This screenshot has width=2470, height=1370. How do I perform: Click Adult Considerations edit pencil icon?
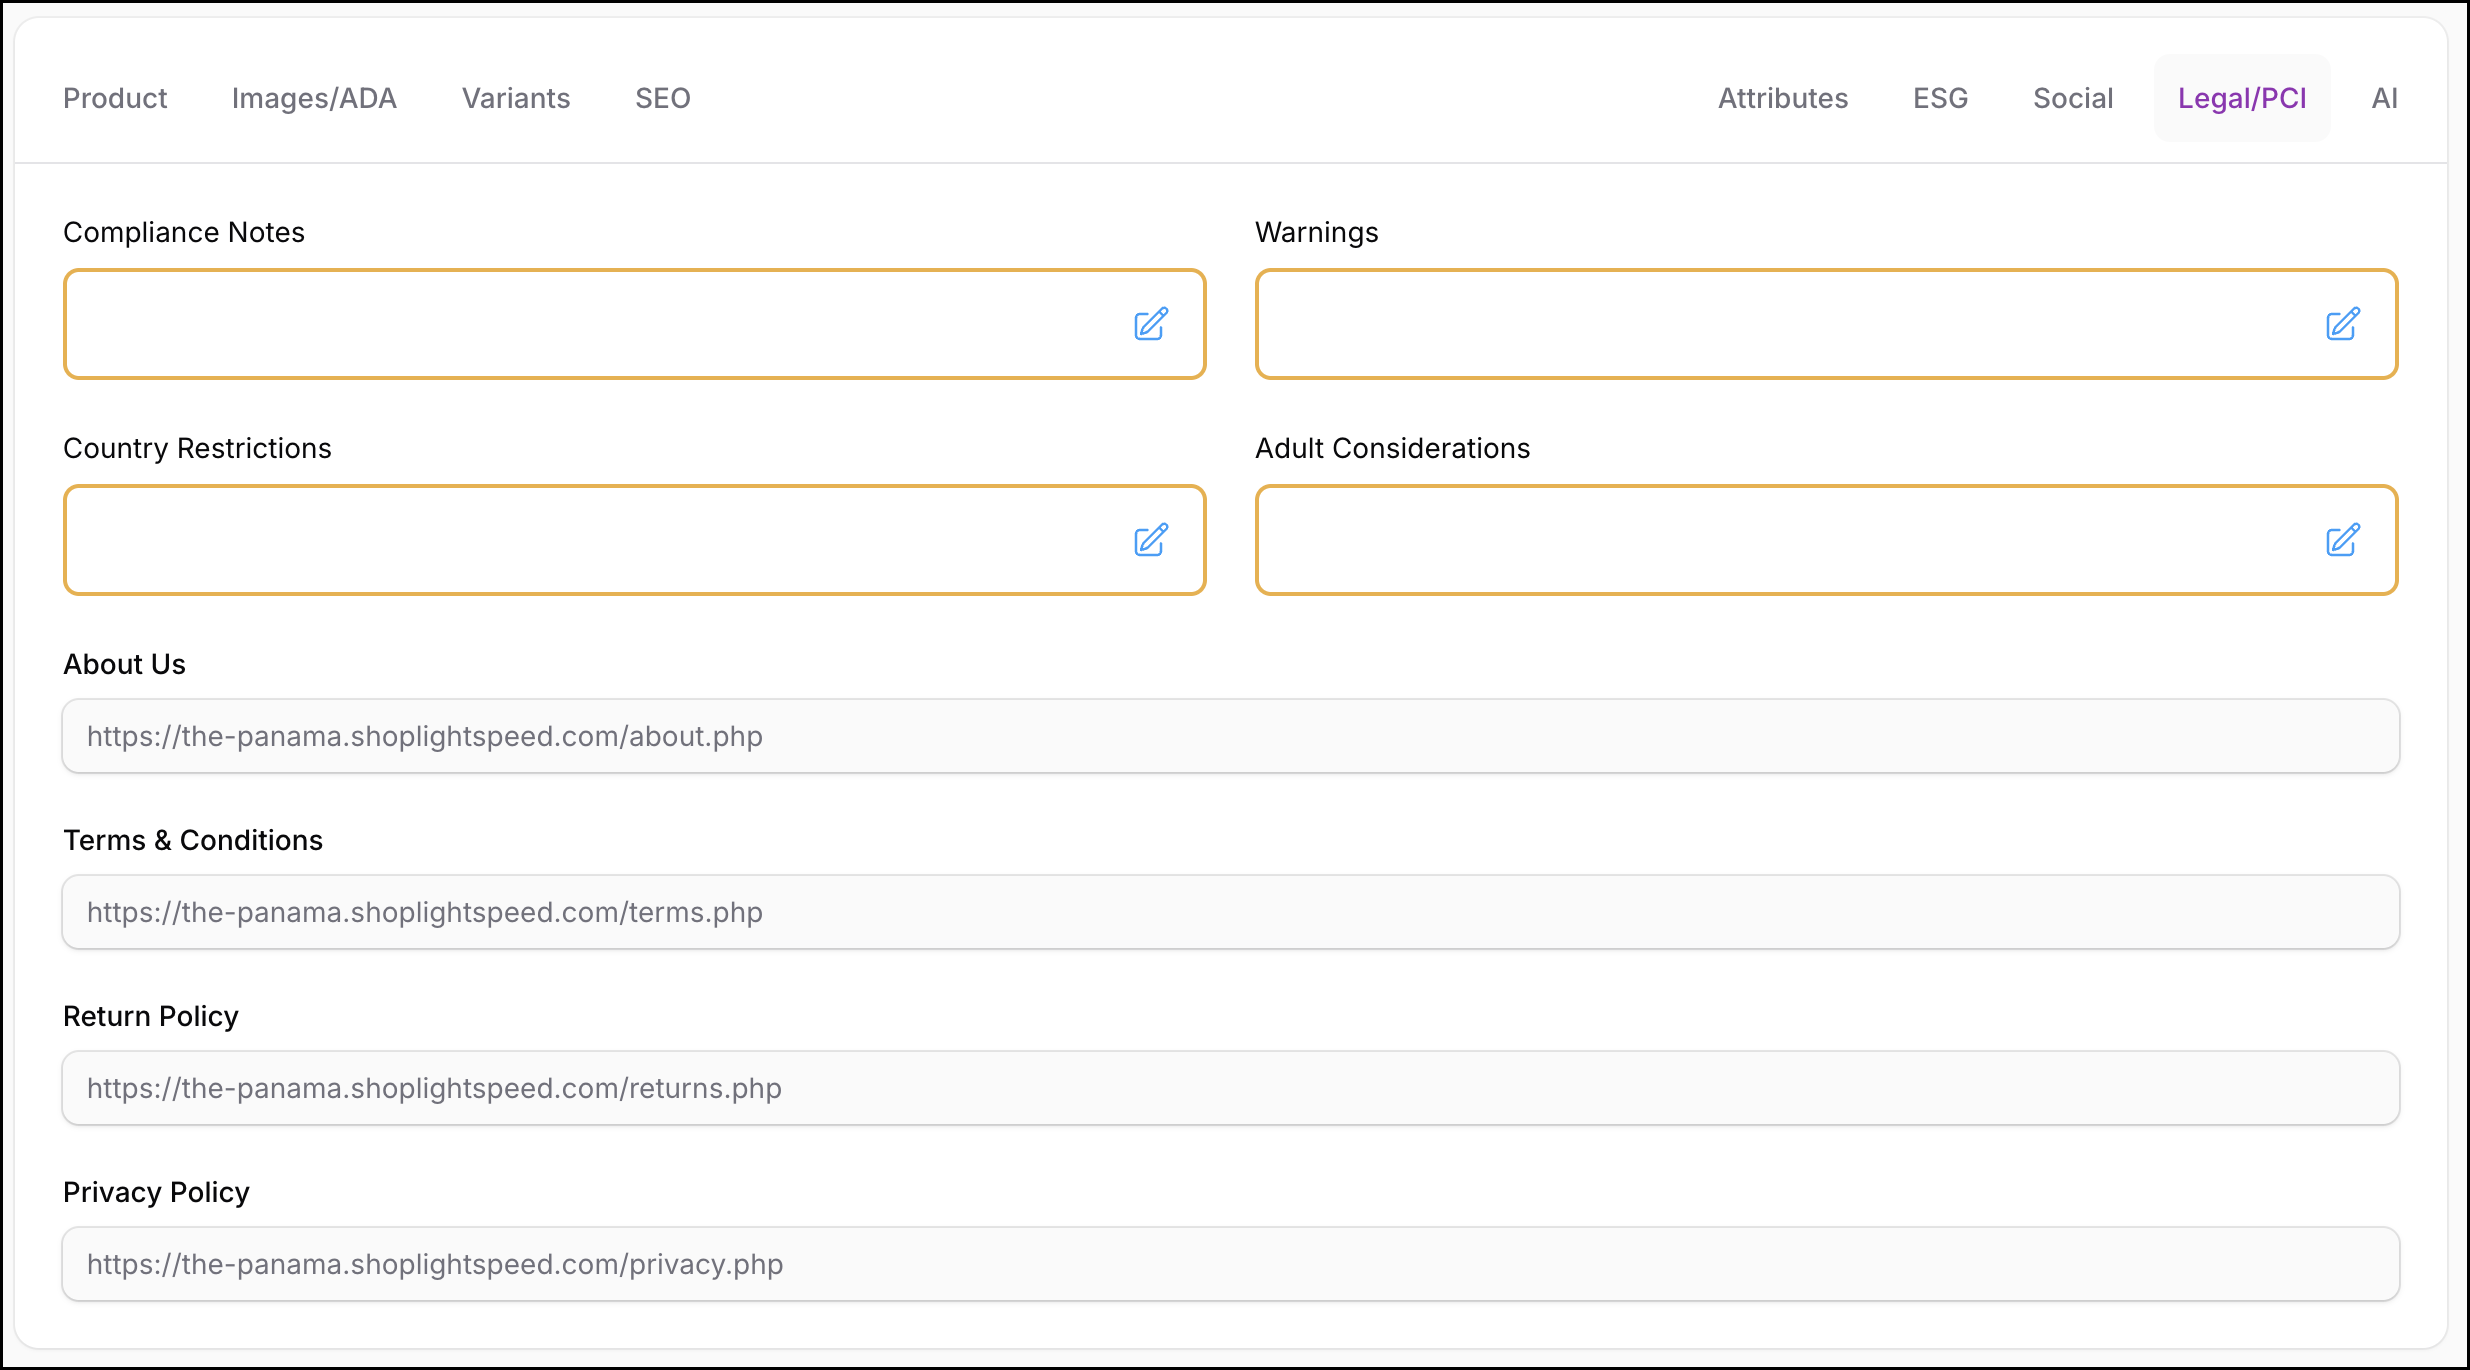coord(2342,540)
